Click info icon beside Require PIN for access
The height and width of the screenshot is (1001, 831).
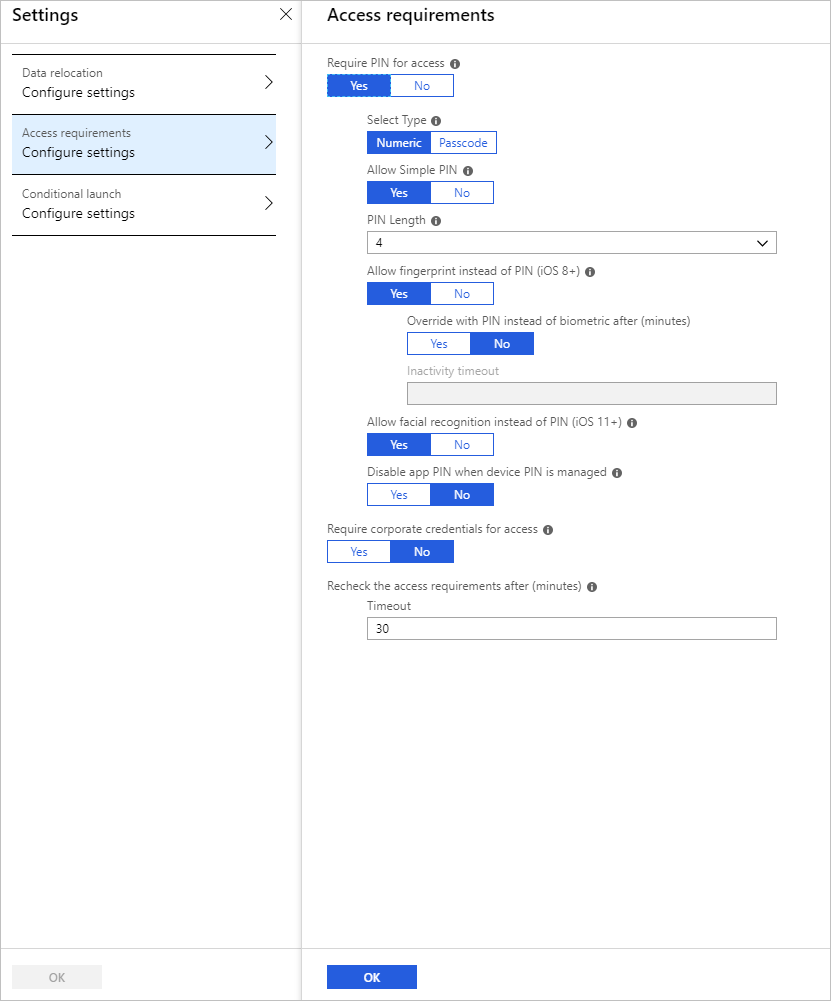[x=455, y=63]
